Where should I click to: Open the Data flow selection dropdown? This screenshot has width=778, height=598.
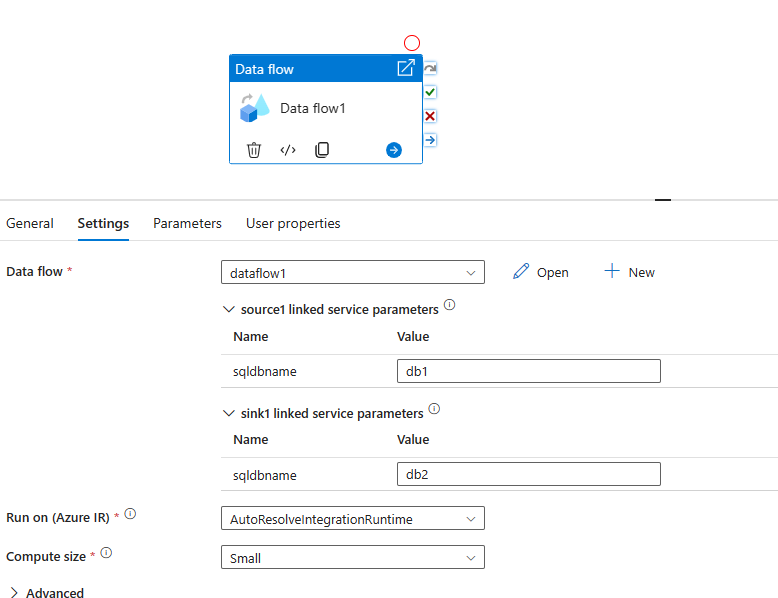click(x=352, y=272)
